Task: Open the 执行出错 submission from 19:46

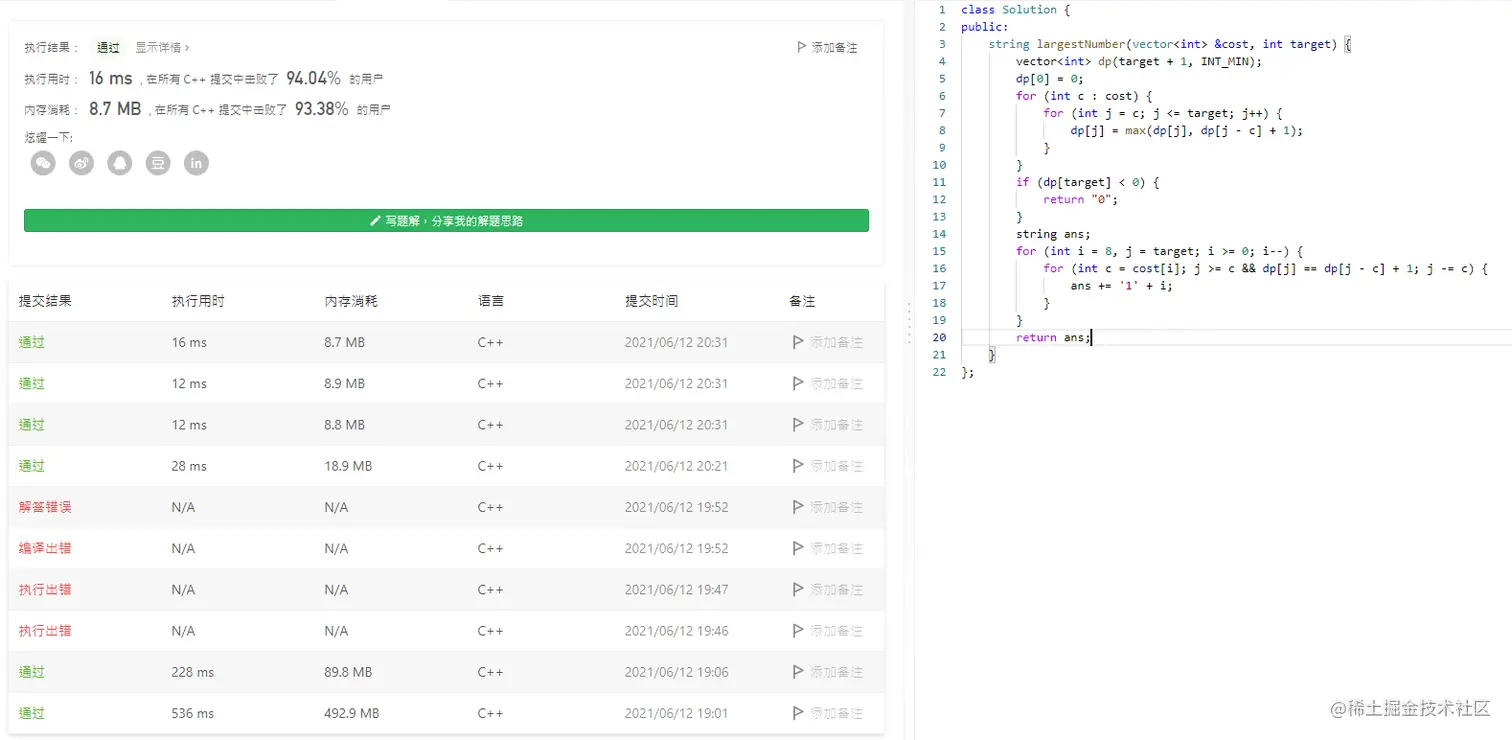Action: [x=45, y=631]
